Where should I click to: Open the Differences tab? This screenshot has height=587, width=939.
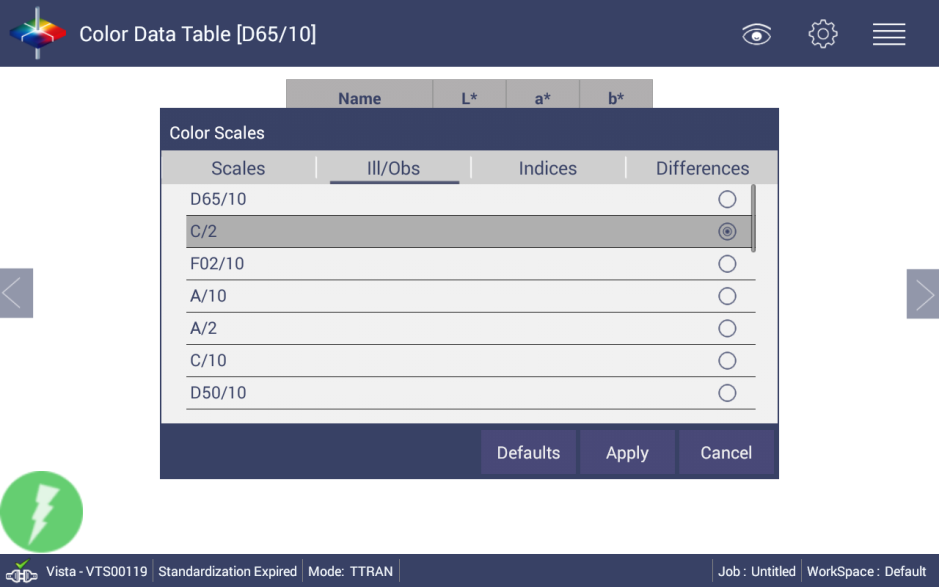[702, 168]
